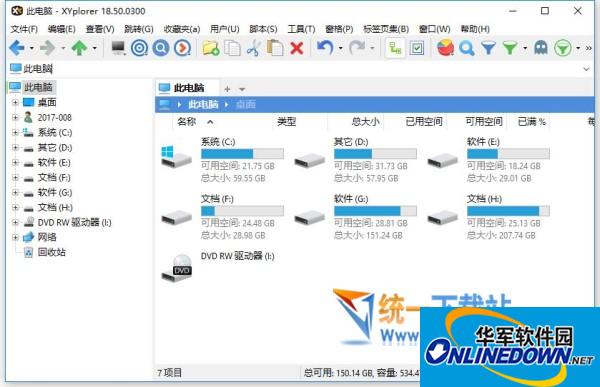Open the green filter dropdown arrow
The height and width of the screenshot is (387, 600).
coord(525,48)
